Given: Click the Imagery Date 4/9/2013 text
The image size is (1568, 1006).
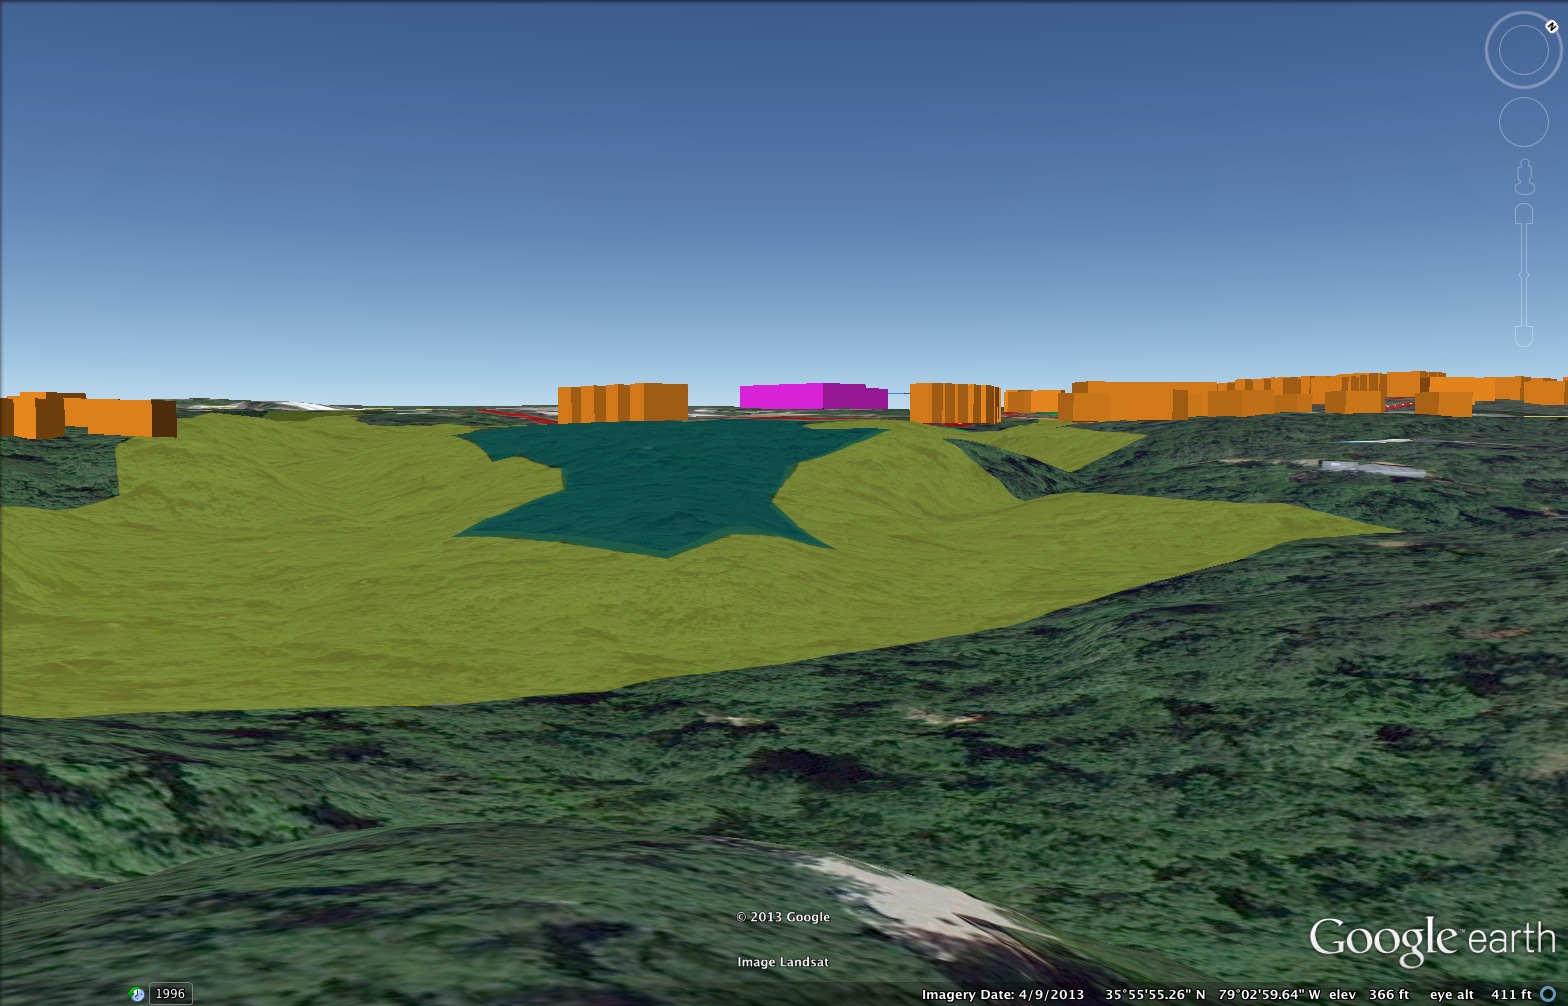Looking at the screenshot, I should [x=1002, y=994].
